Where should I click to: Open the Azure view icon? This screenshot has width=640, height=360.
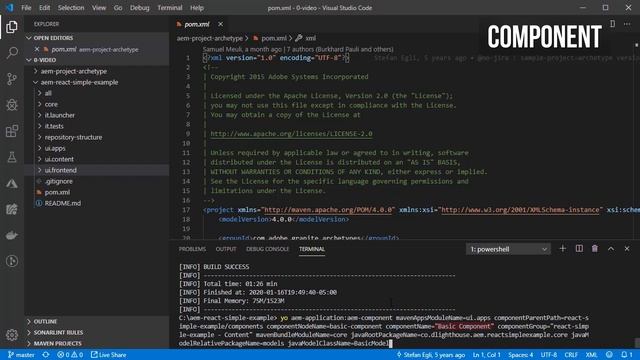pyautogui.click(x=12, y=183)
